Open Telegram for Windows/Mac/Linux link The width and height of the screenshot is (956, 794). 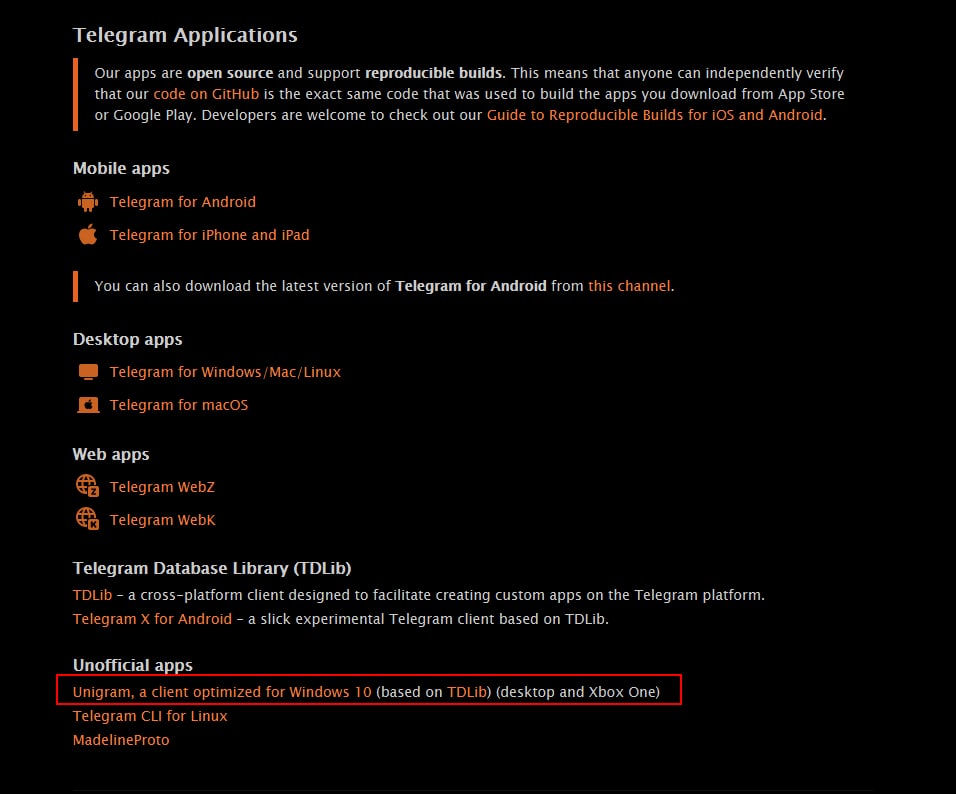(225, 372)
